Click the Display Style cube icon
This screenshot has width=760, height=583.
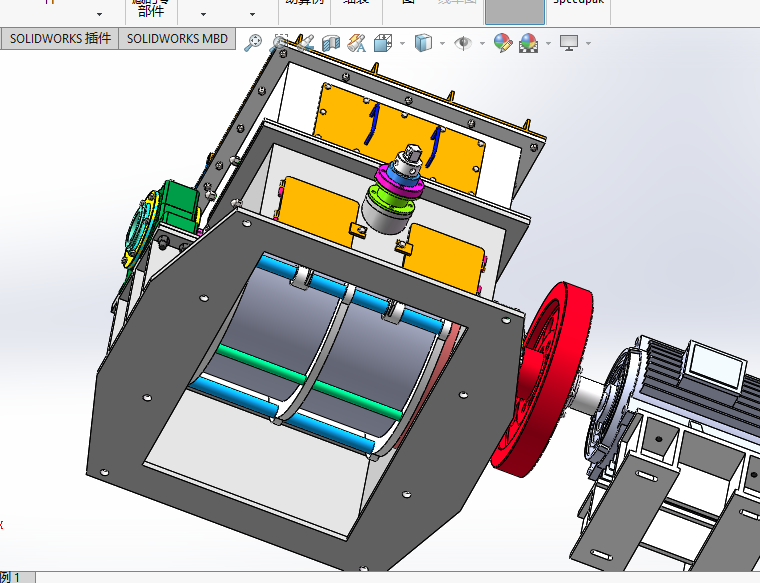[423, 43]
